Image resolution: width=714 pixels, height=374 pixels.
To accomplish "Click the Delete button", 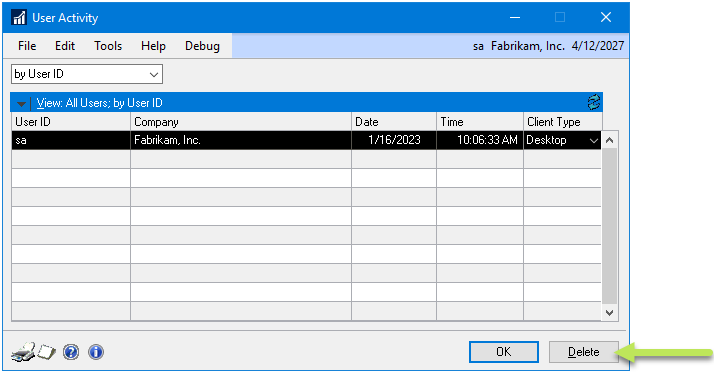I will click(x=583, y=352).
